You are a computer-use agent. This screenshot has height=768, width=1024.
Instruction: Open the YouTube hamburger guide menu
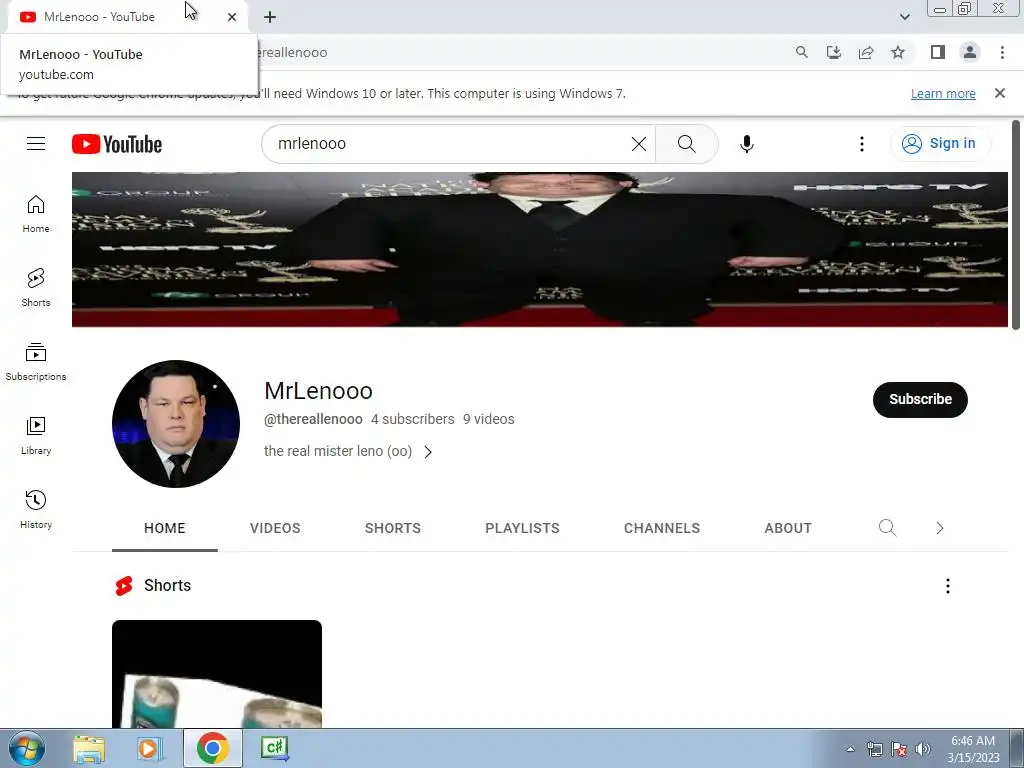36,144
